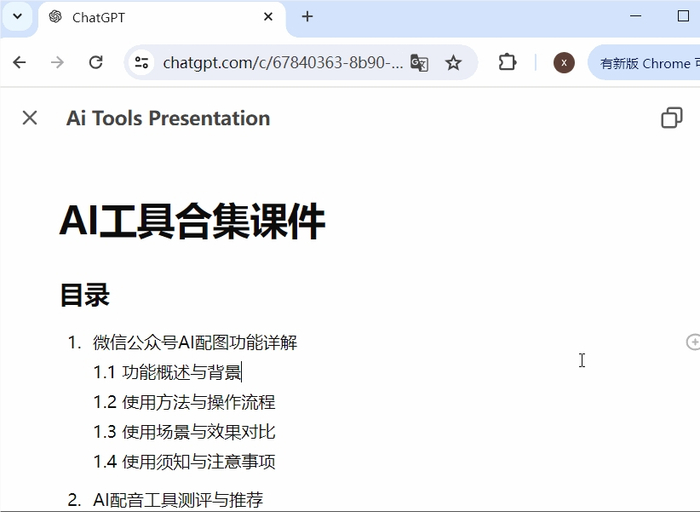The width and height of the screenshot is (700, 512).
Task: Open a new browser tab
Action: (307, 17)
